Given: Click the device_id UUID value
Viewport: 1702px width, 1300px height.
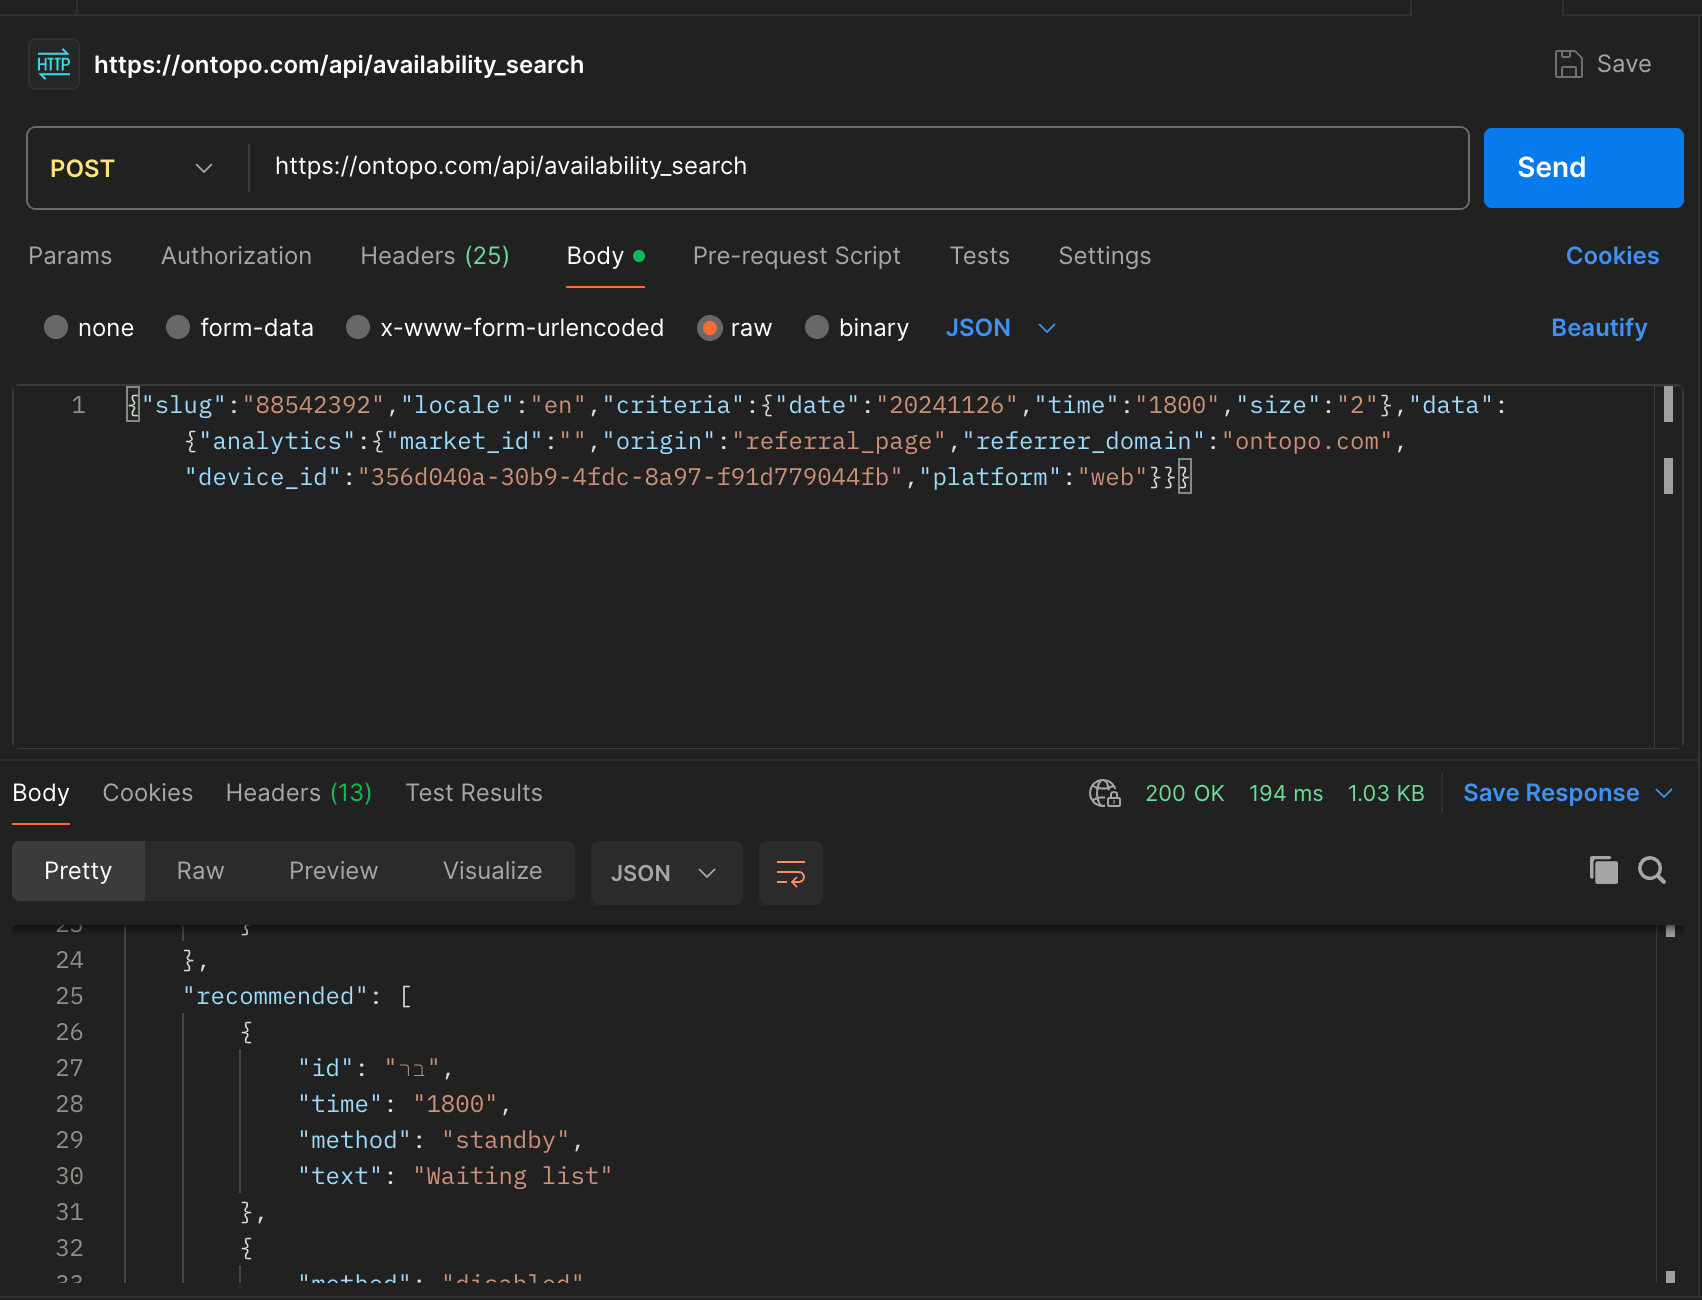Looking at the screenshot, I should coord(630,478).
